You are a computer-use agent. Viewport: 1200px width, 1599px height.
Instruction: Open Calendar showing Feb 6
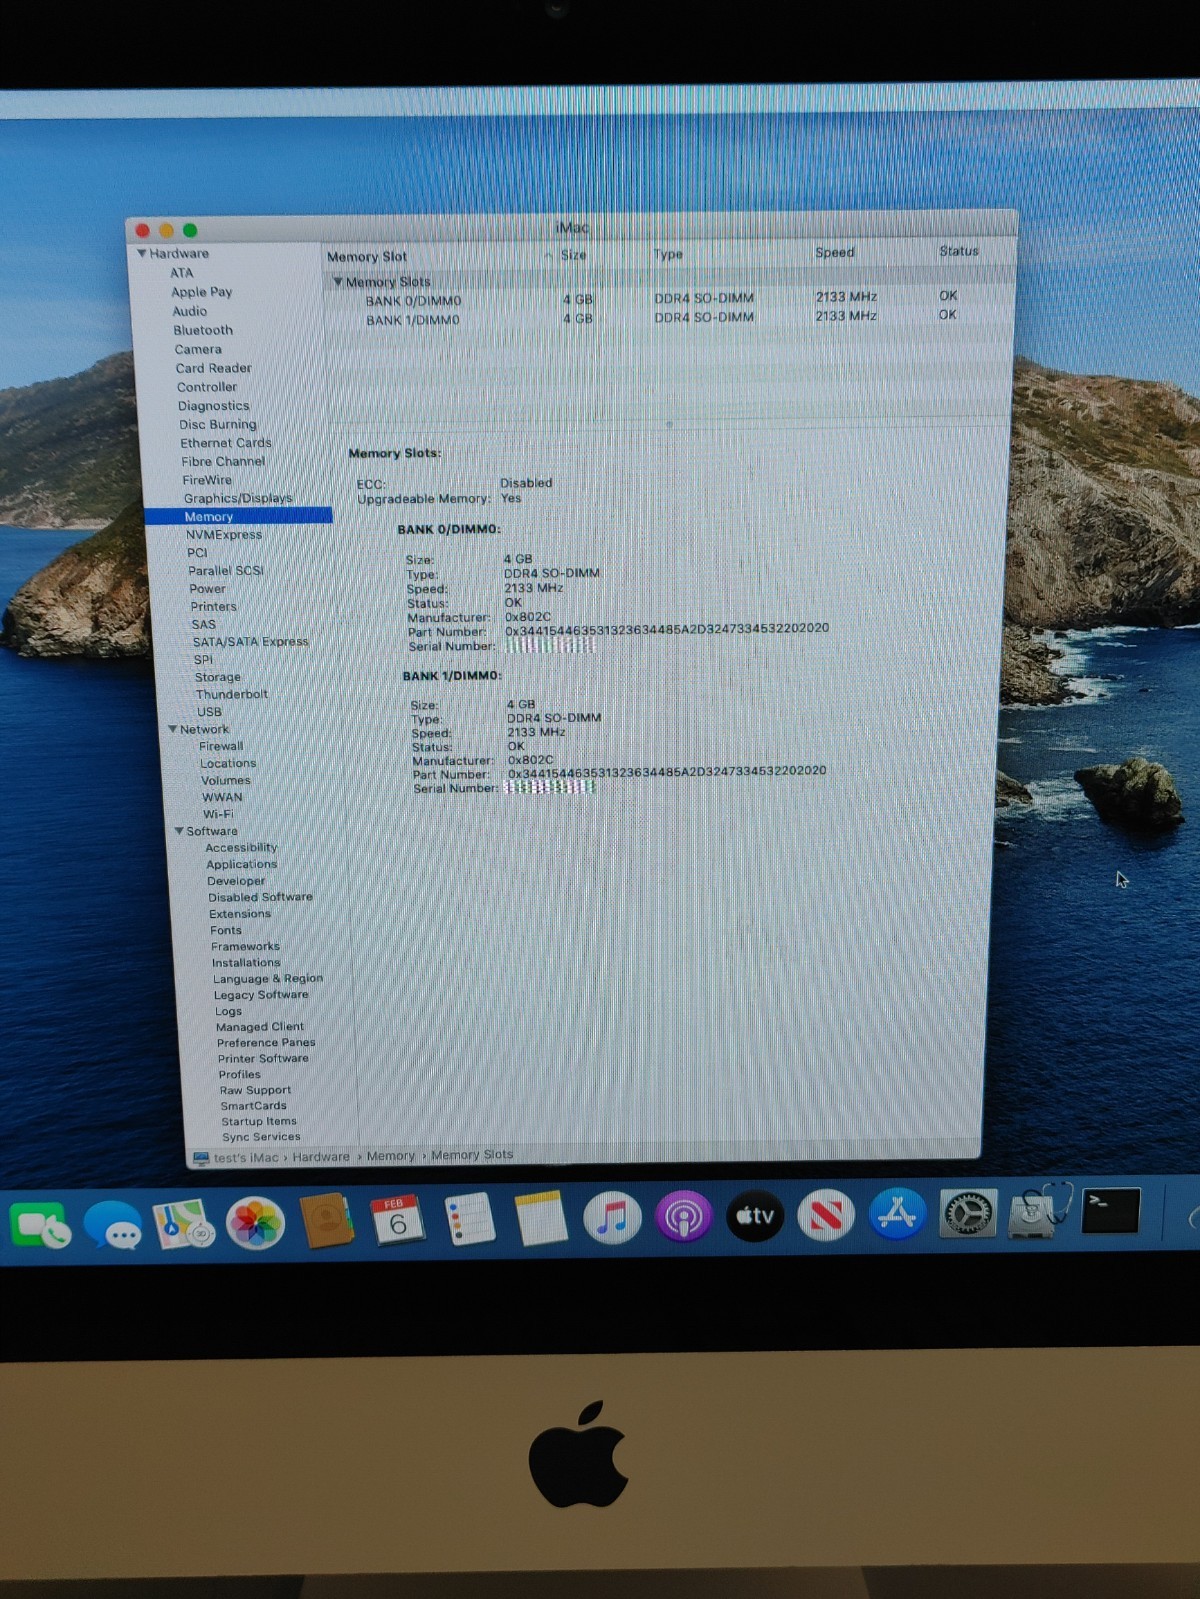click(x=397, y=1221)
